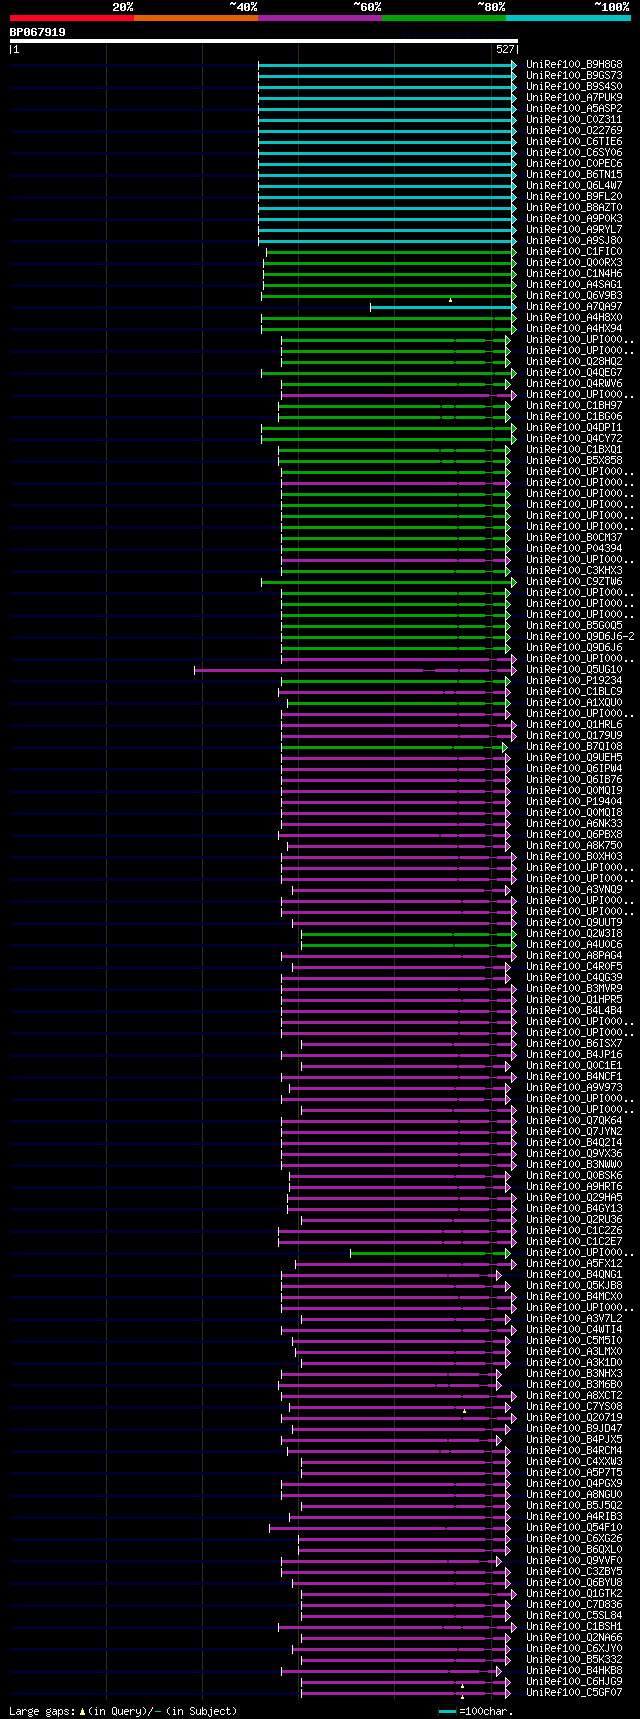
Task: Select hit label UniRef100_B5G0Q5
Action: pos(574,625)
